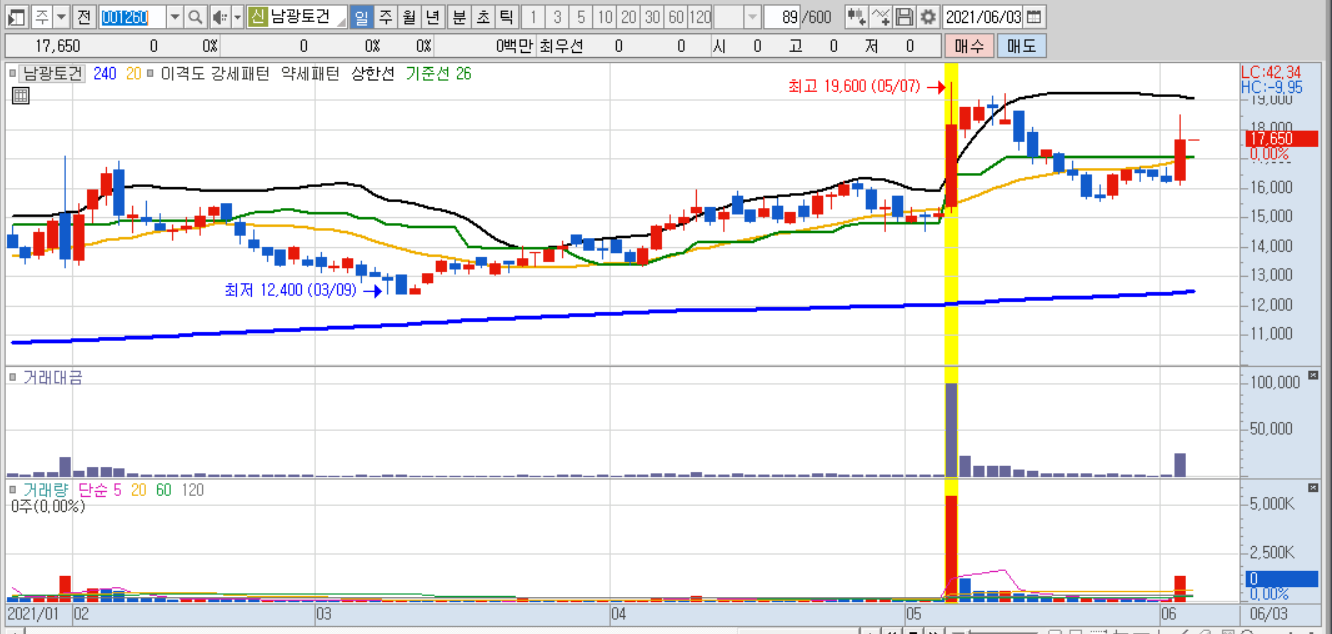Click the 240 moving average legend
Image resolution: width=1332 pixels, height=634 pixels.
pos(105,73)
